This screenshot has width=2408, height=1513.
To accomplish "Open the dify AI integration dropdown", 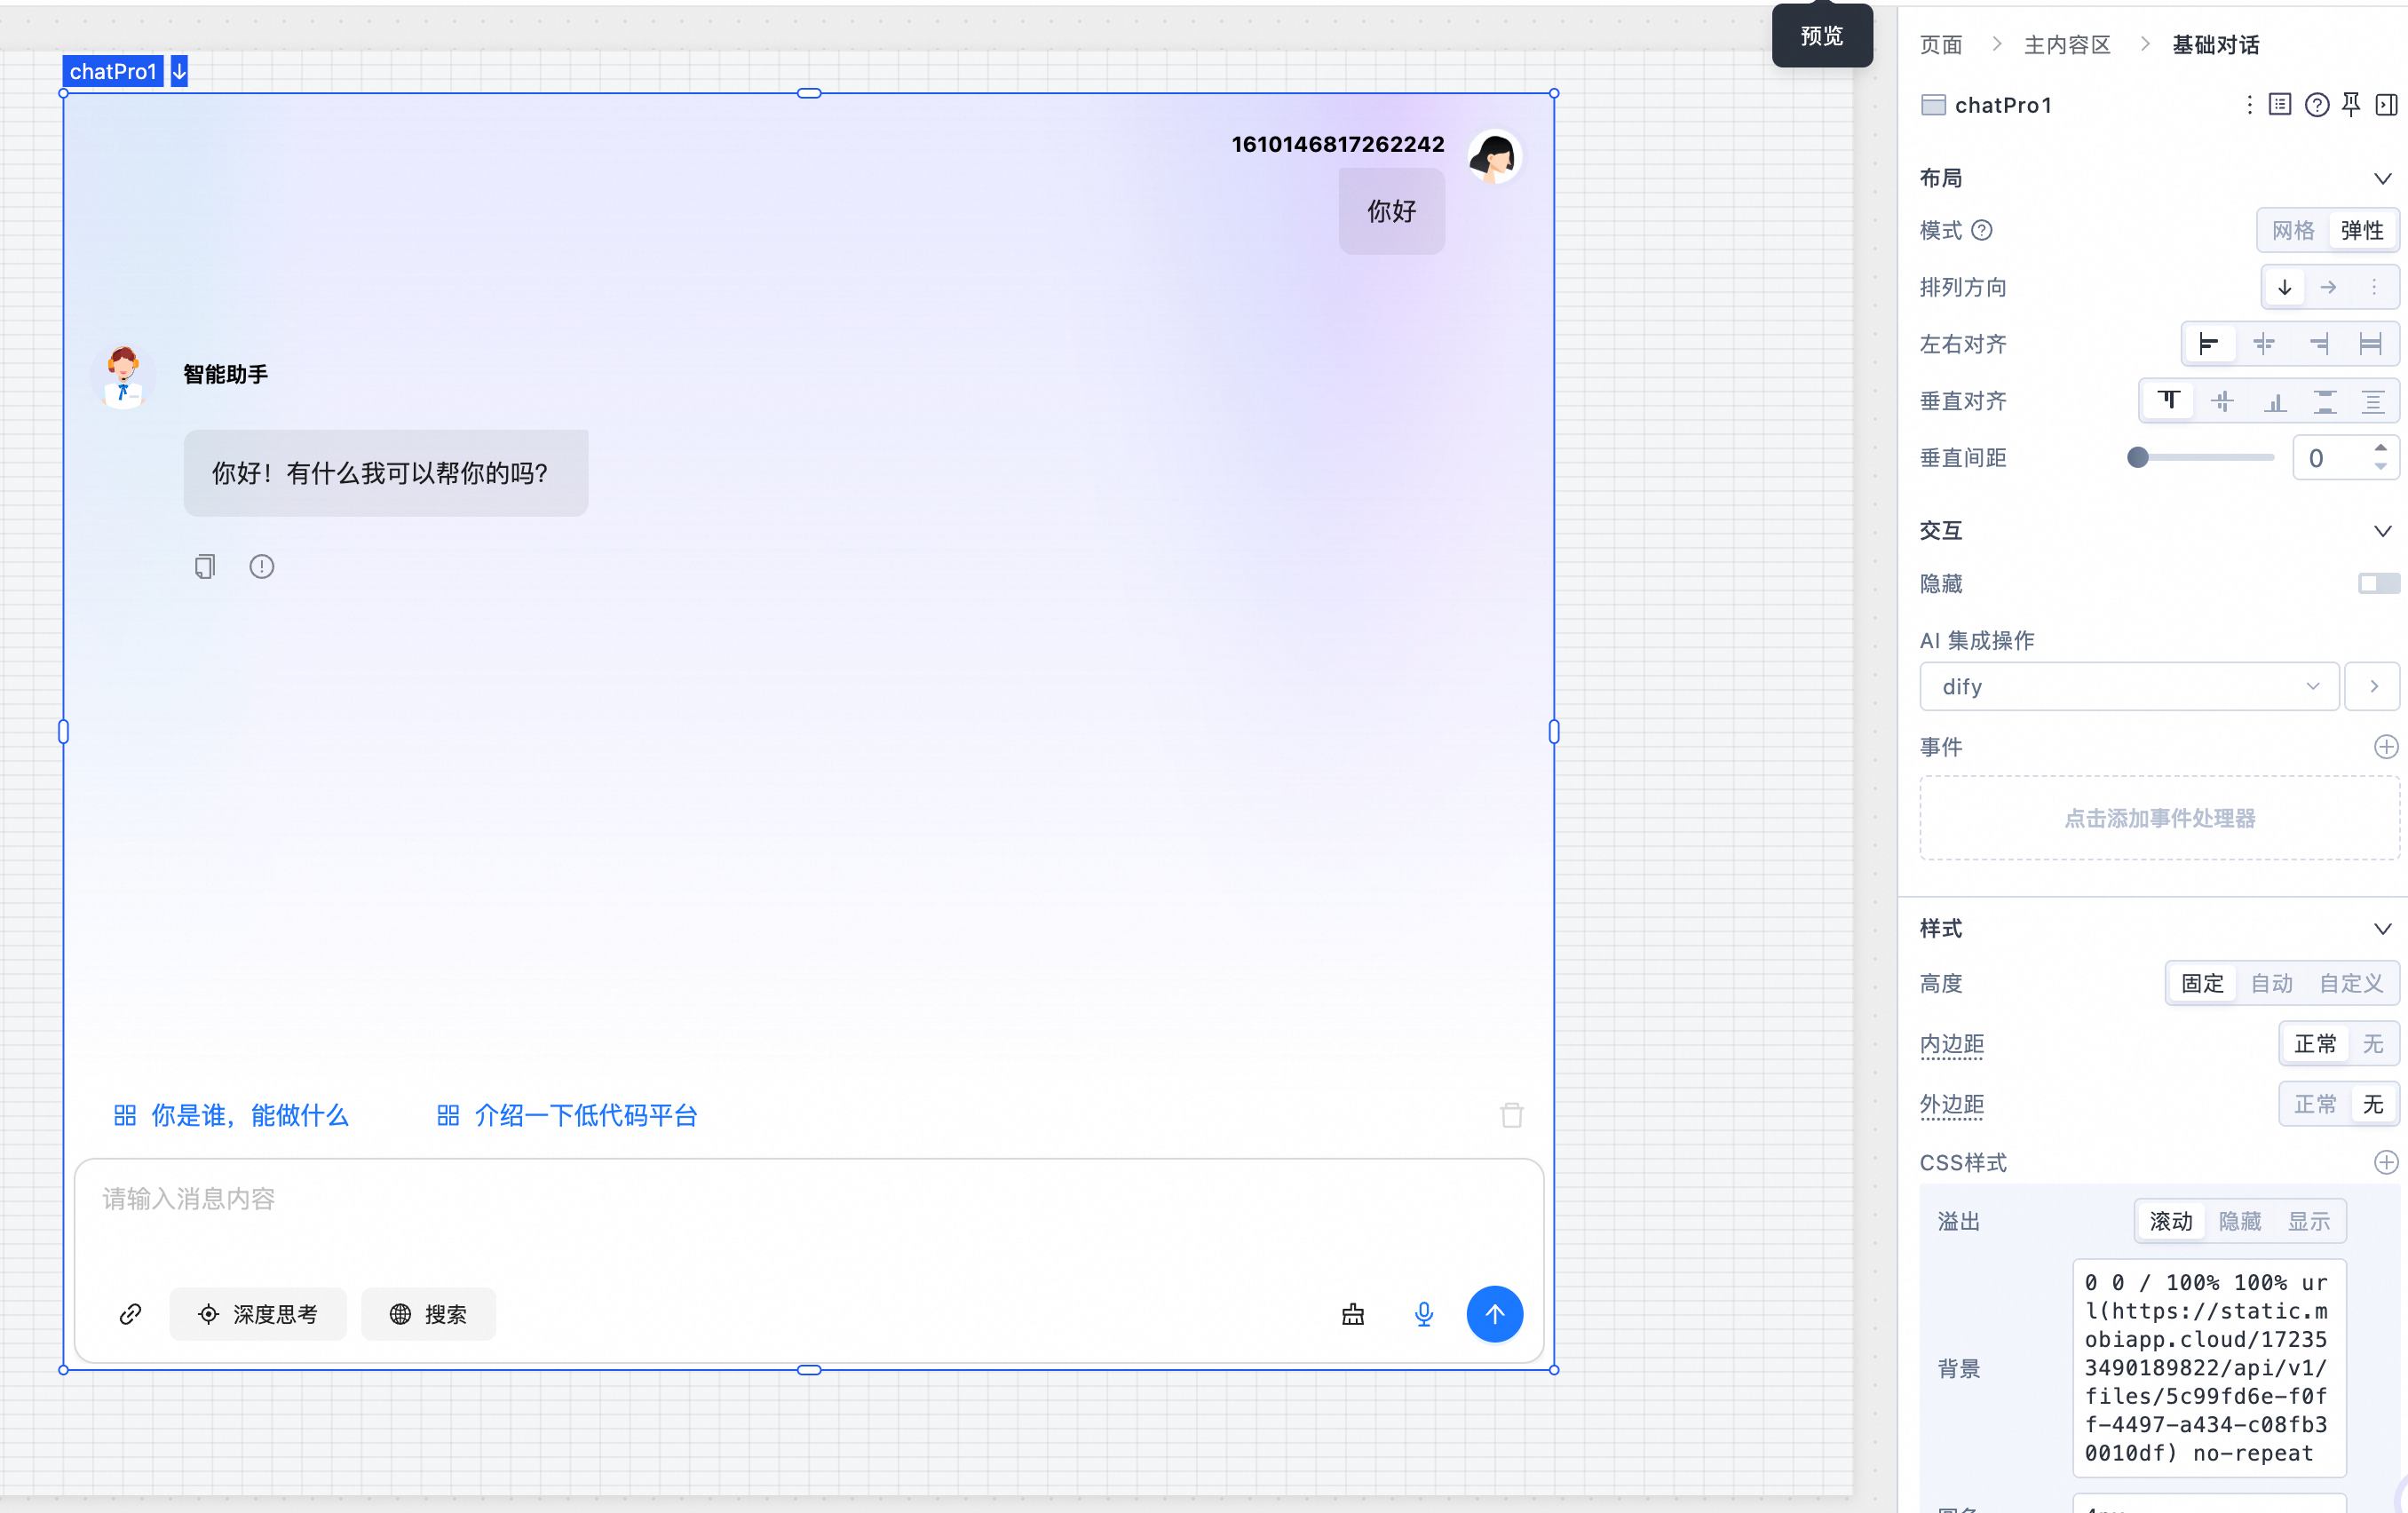I will click(2128, 686).
